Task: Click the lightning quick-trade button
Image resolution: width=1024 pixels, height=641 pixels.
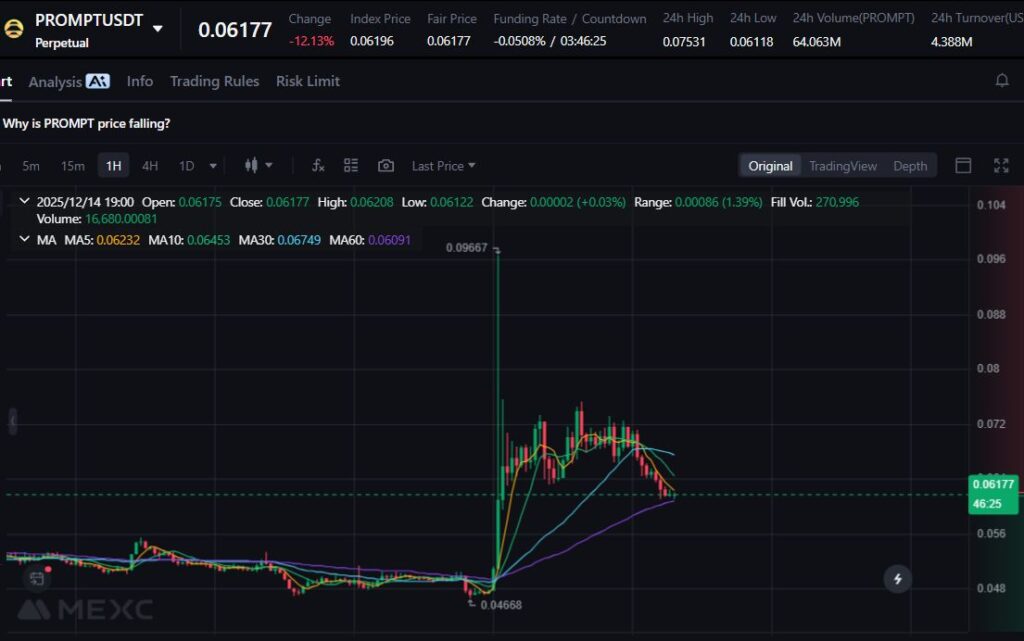Action: 897,578
